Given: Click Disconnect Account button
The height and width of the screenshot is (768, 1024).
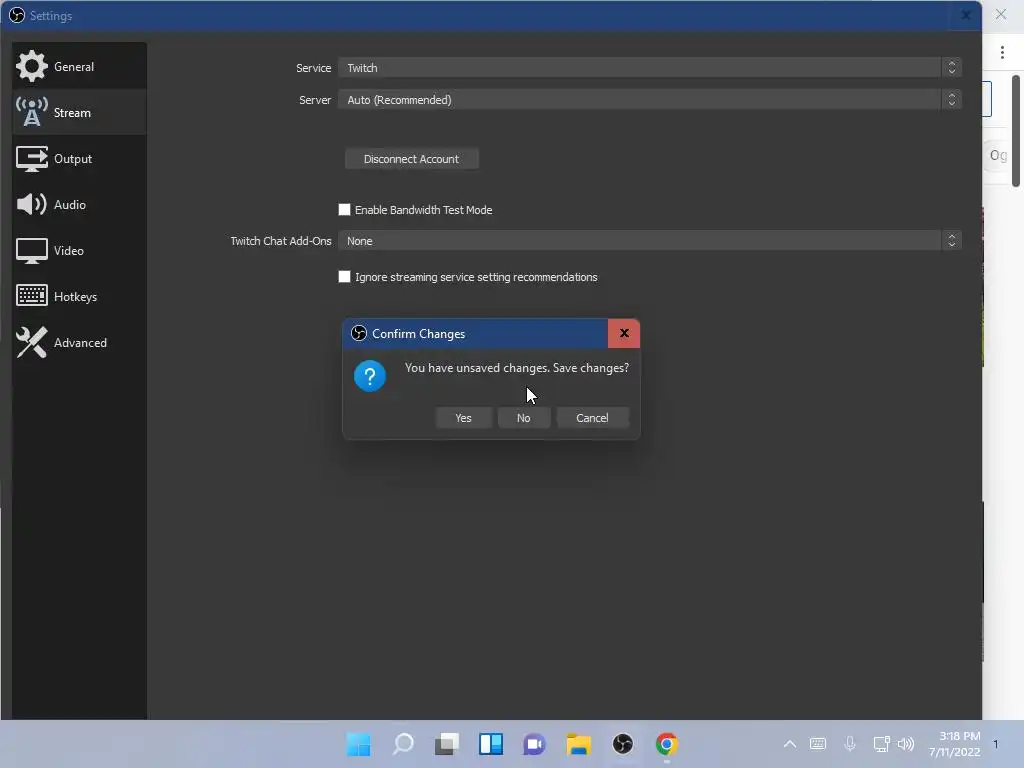Looking at the screenshot, I should [x=411, y=159].
